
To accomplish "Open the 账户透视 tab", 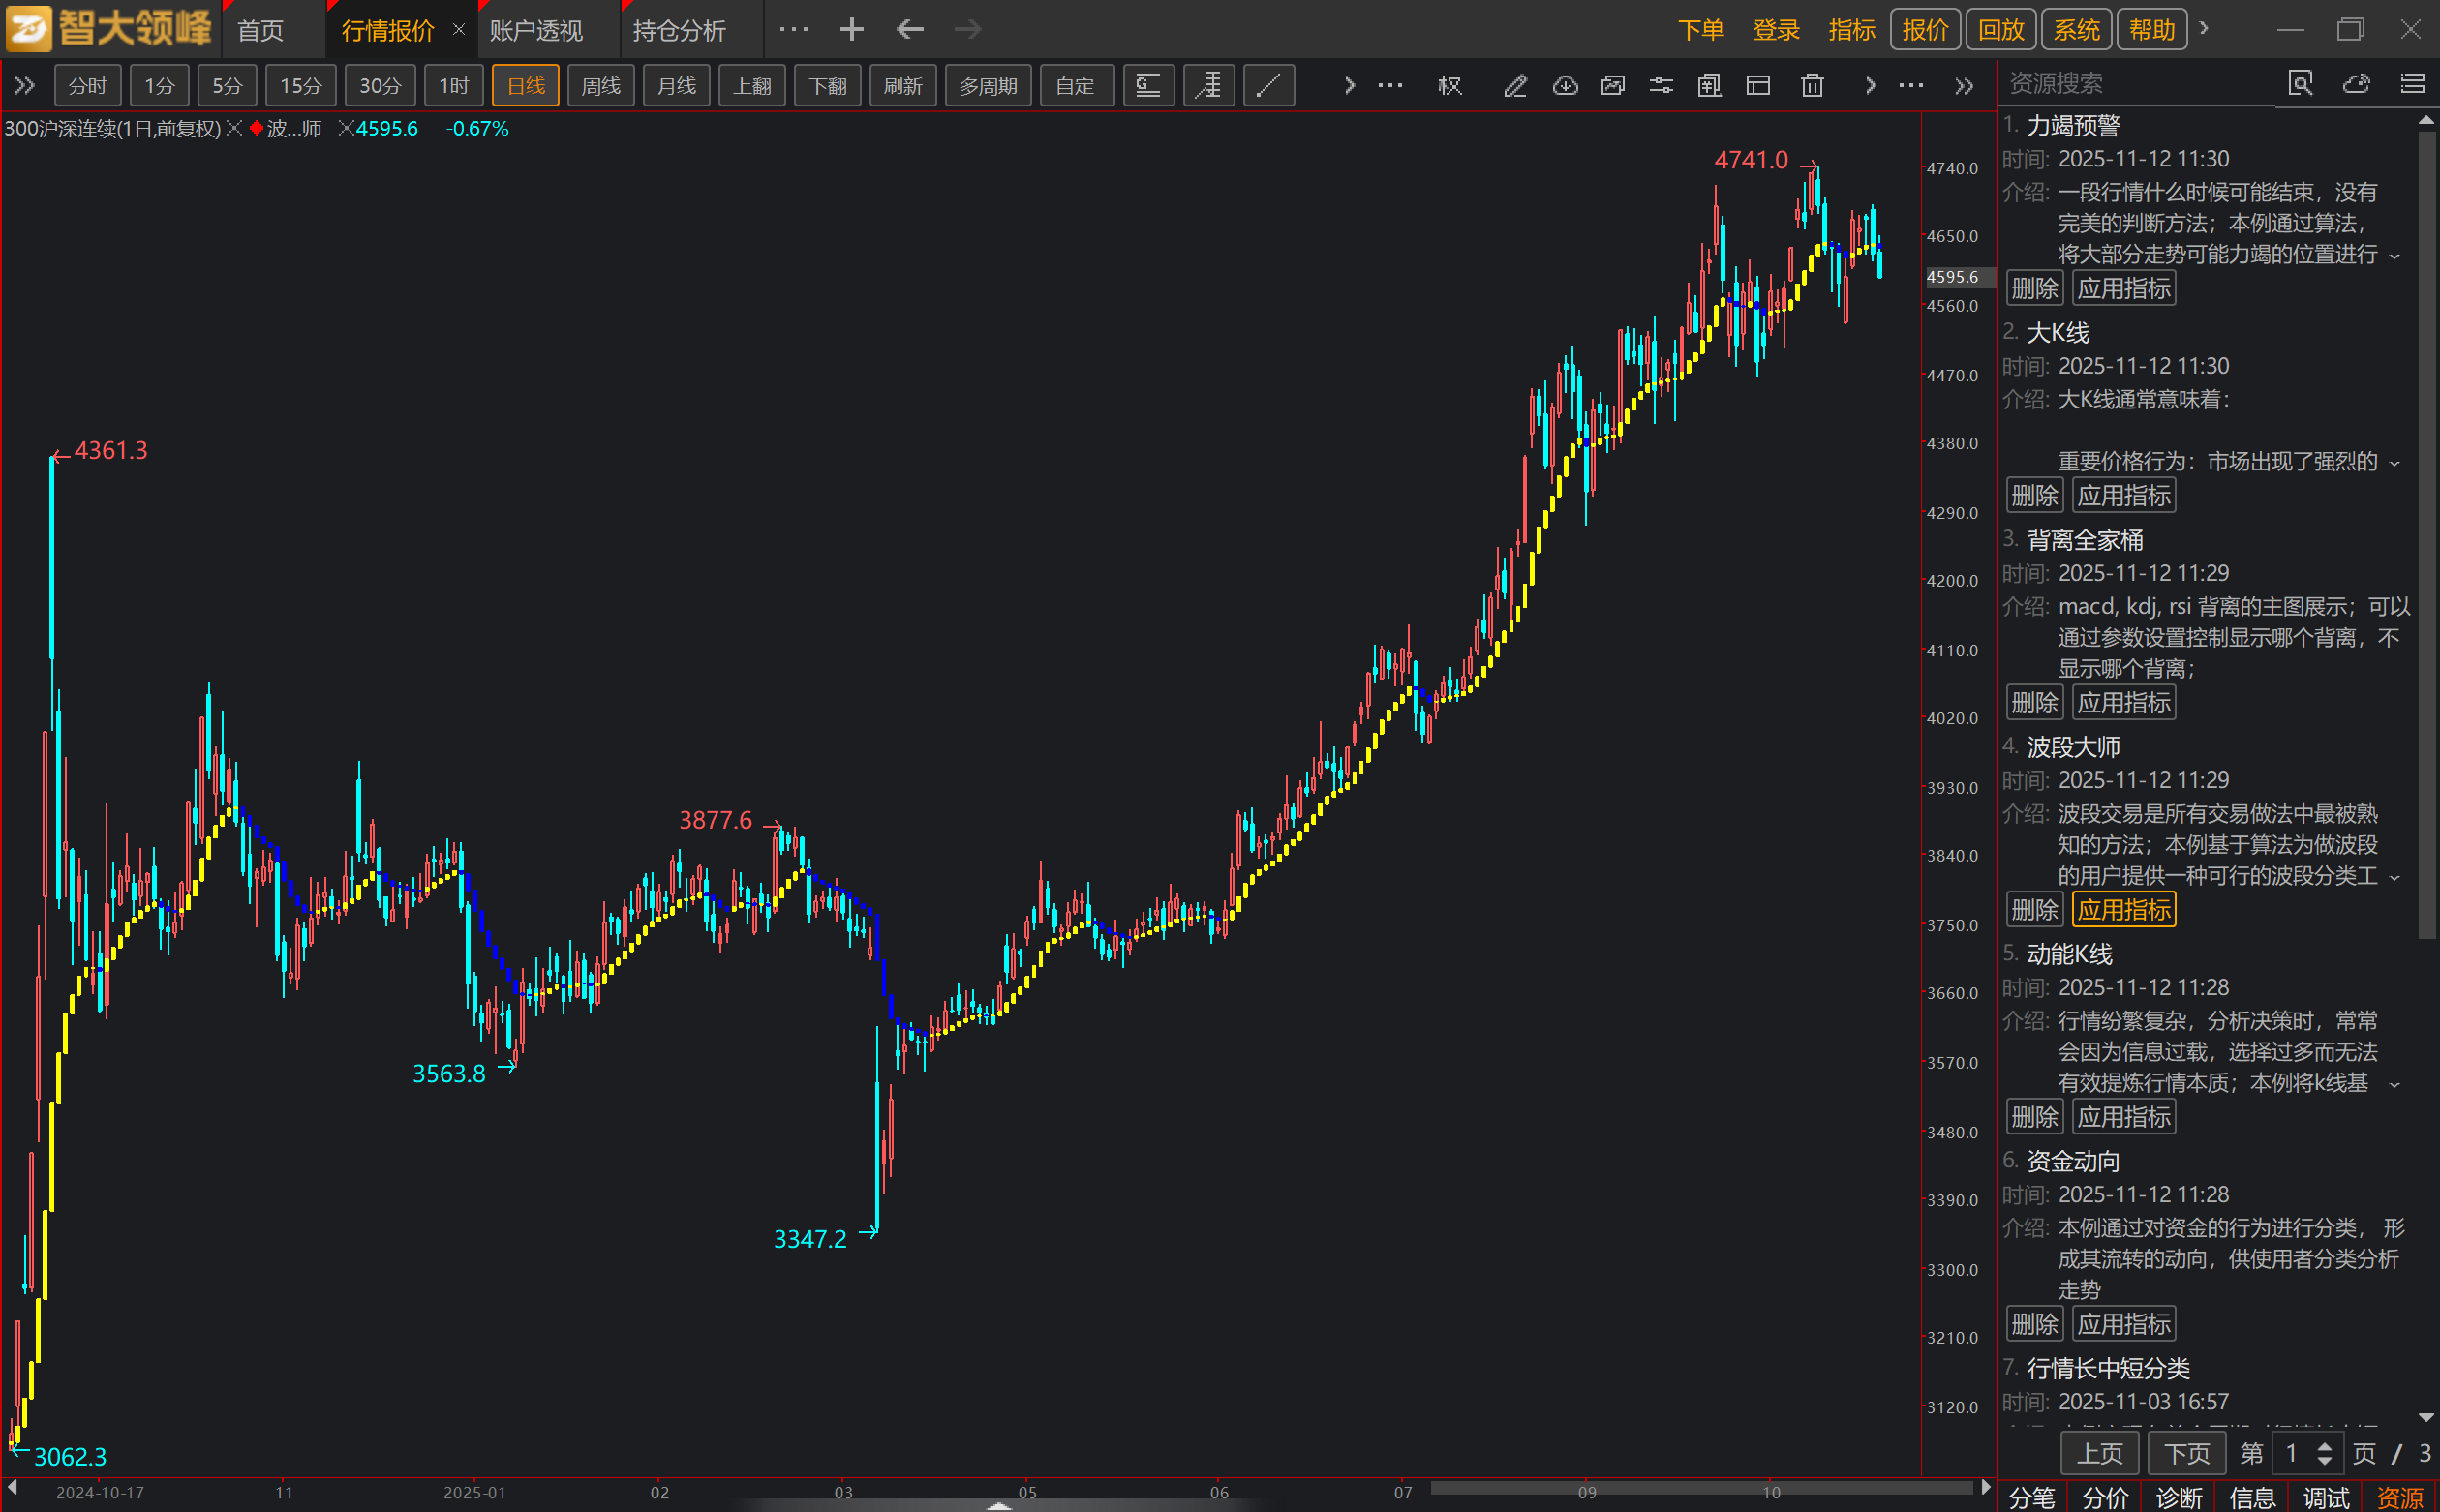I will (x=536, y=31).
